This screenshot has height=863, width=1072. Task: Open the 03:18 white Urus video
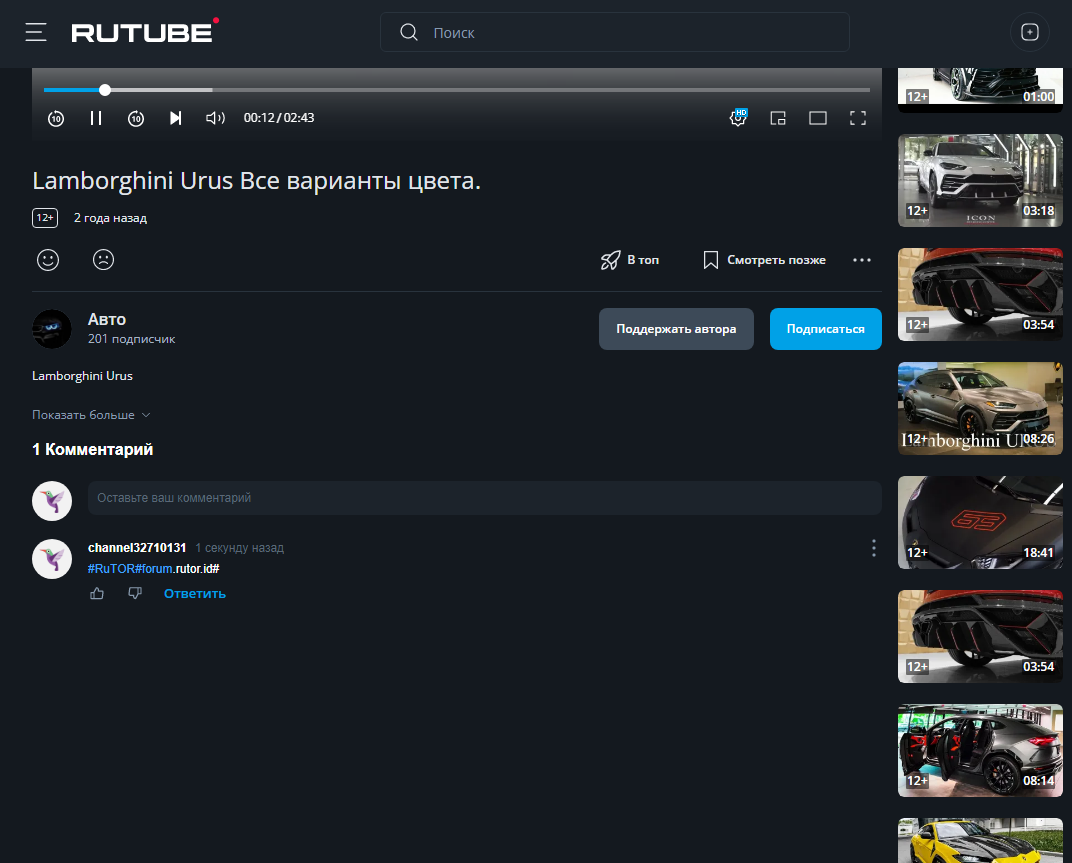click(x=980, y=181)
